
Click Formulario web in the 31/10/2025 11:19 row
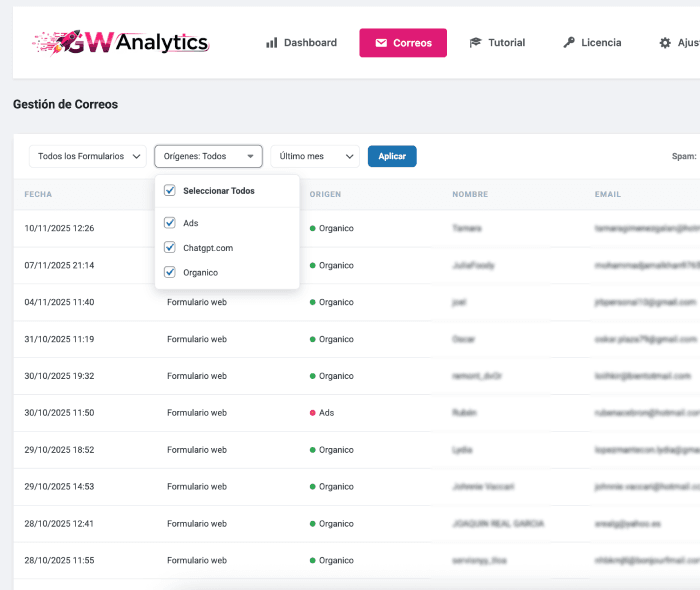(197, 339)
